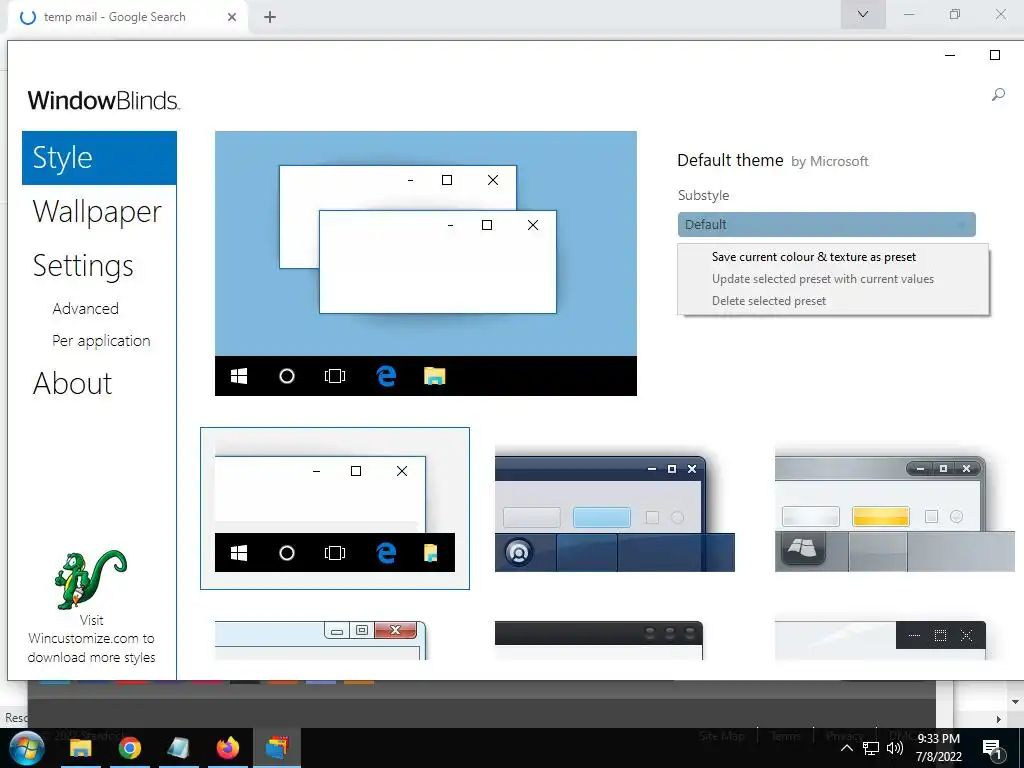Click the by Microsoft author text
Viewport: 1024px width, 768px height.
(x=829, y=161)
